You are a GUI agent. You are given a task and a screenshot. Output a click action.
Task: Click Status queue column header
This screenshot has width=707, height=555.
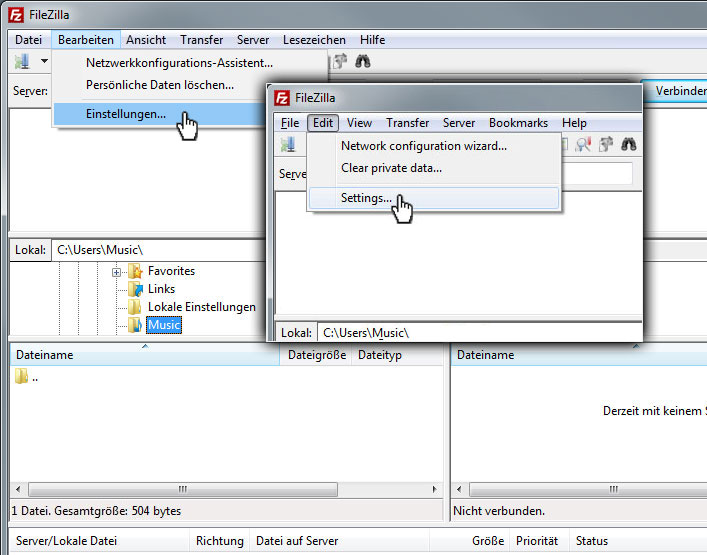(638, 541)
